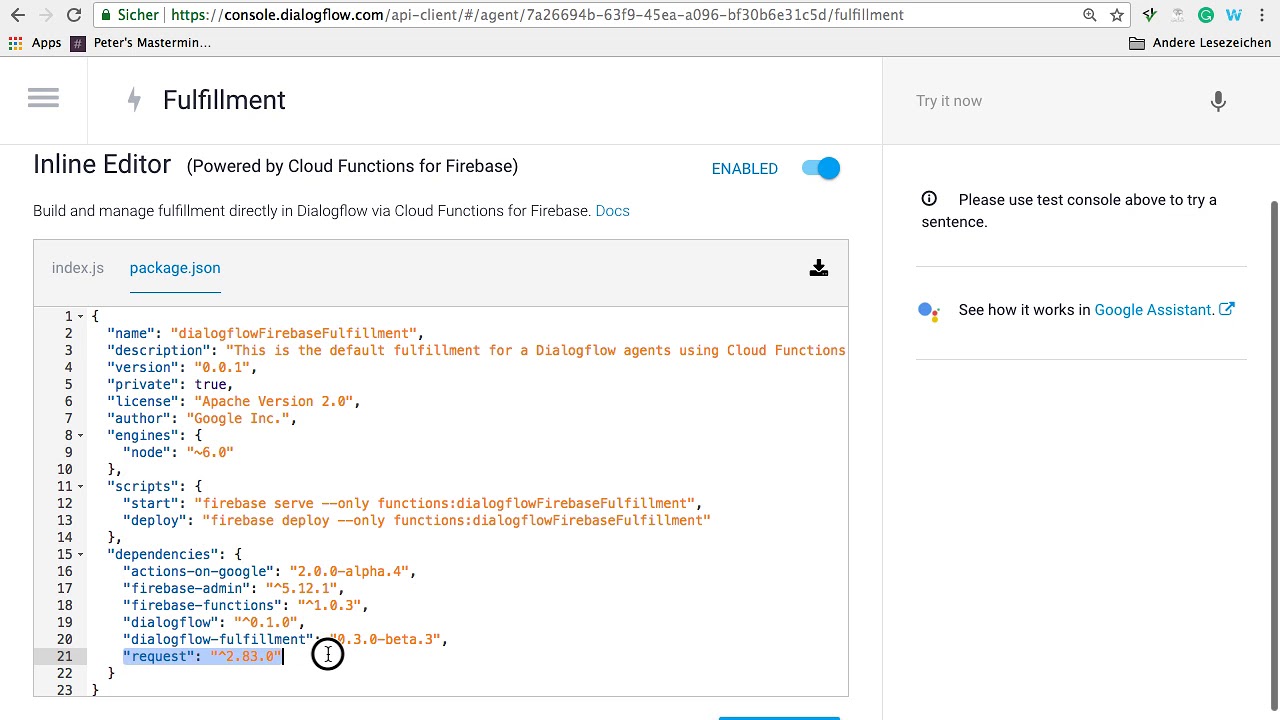This screenshot has width=1280, height=720.
Task: Open the Chrome three-dot menu
Action: coord(1262,15)
